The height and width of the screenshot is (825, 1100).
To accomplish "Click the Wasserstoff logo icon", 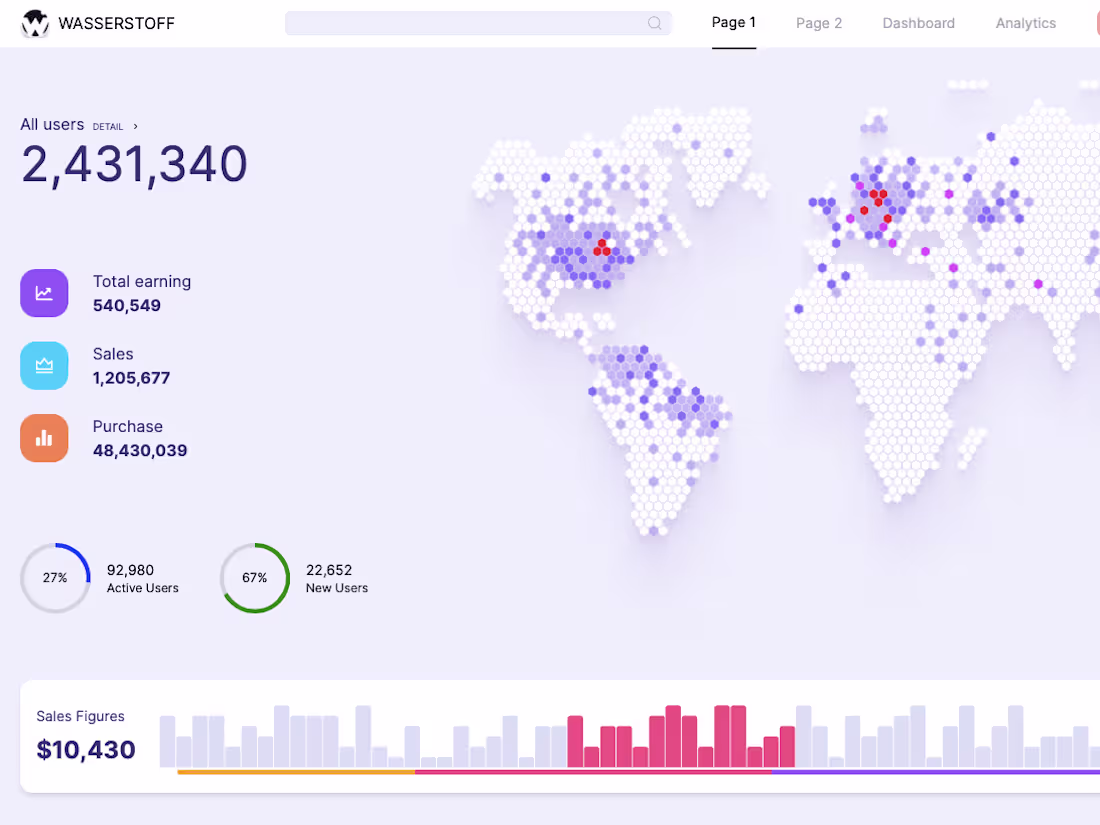I will coord(36,23).
